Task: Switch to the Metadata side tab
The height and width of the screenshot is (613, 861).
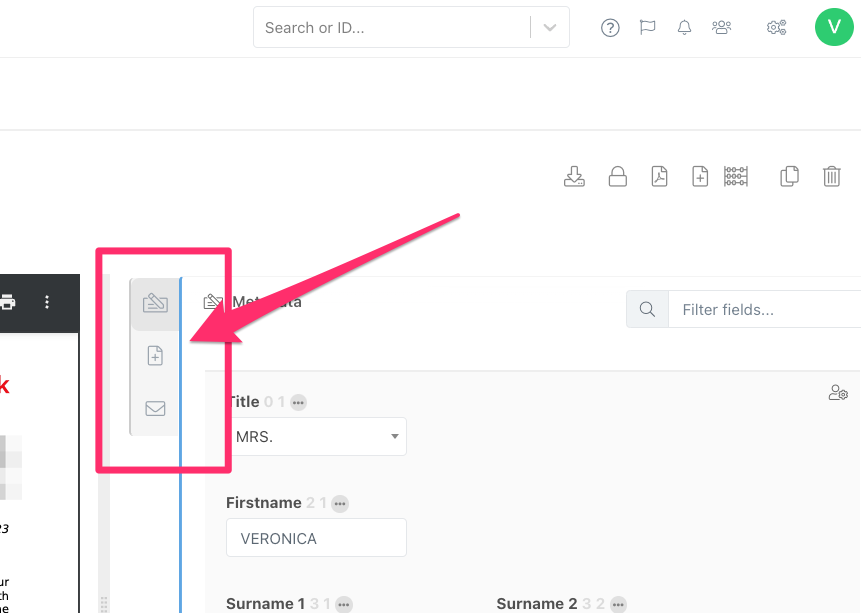Action: (155, 303)
